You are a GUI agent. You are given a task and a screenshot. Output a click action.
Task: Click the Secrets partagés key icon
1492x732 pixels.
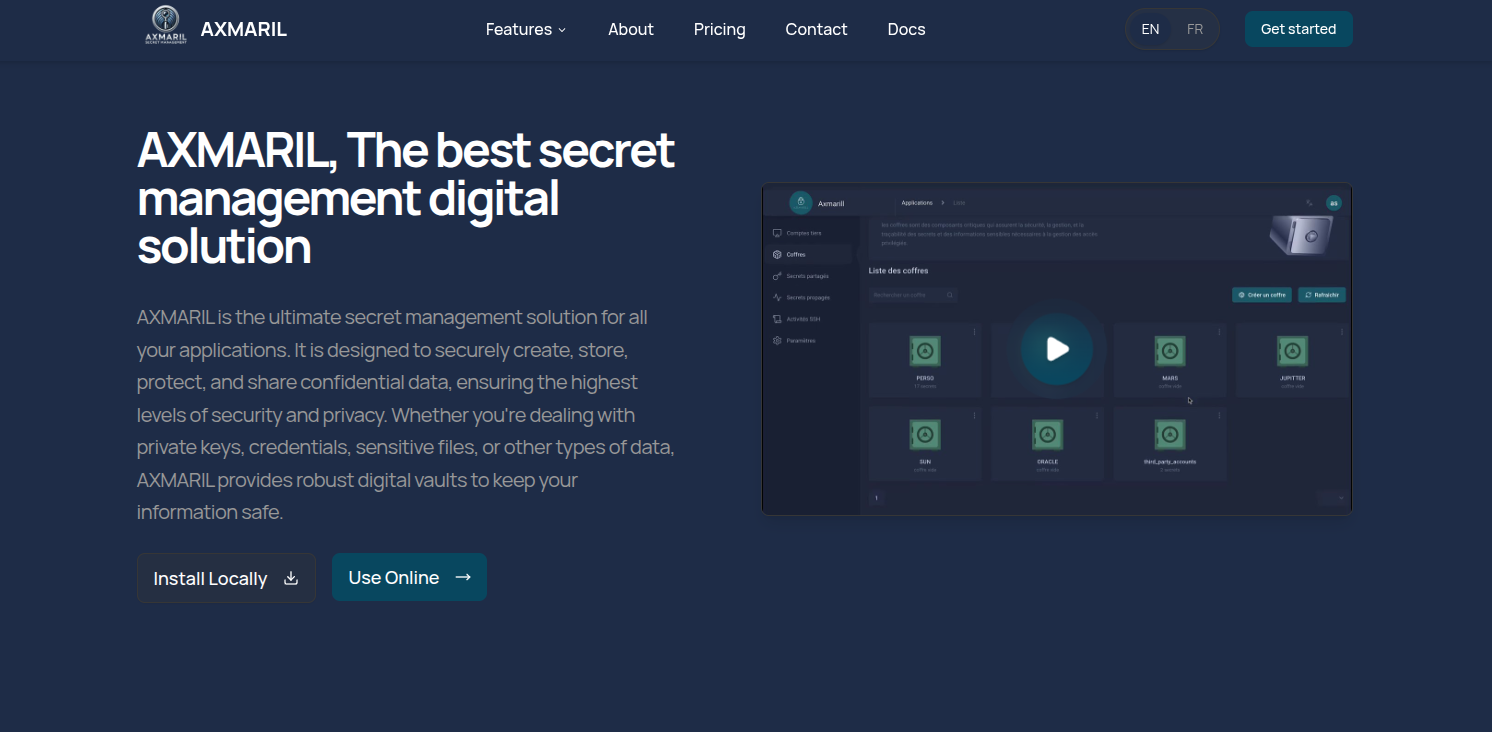(777, 276)
